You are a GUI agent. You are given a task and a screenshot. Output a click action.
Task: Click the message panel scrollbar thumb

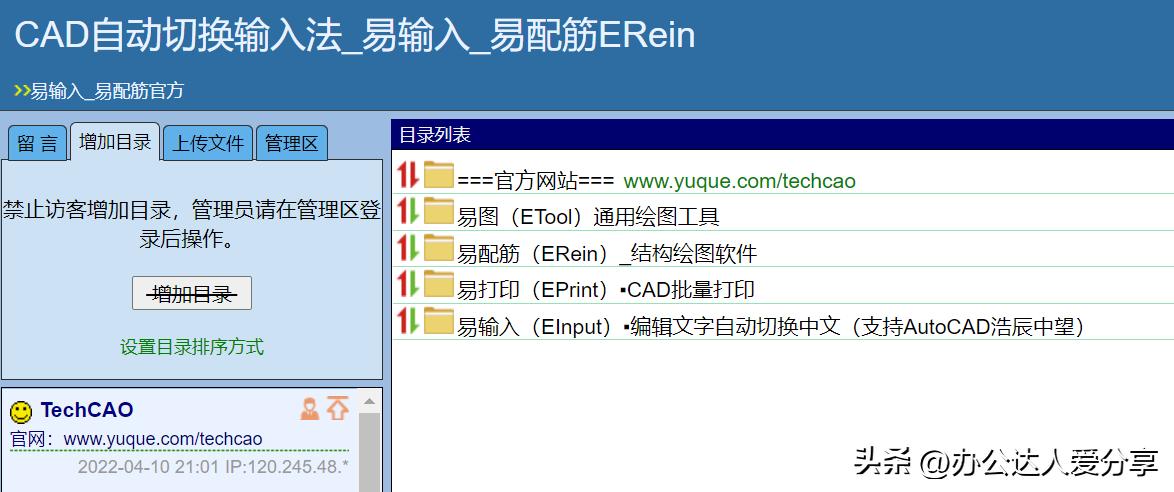click(369, 451)
